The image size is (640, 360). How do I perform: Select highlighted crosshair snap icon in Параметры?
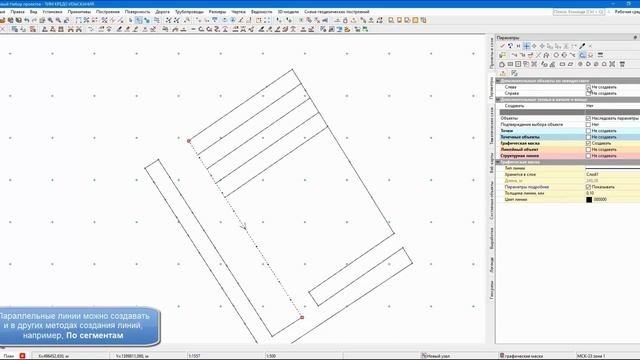[x=527, y=46]
